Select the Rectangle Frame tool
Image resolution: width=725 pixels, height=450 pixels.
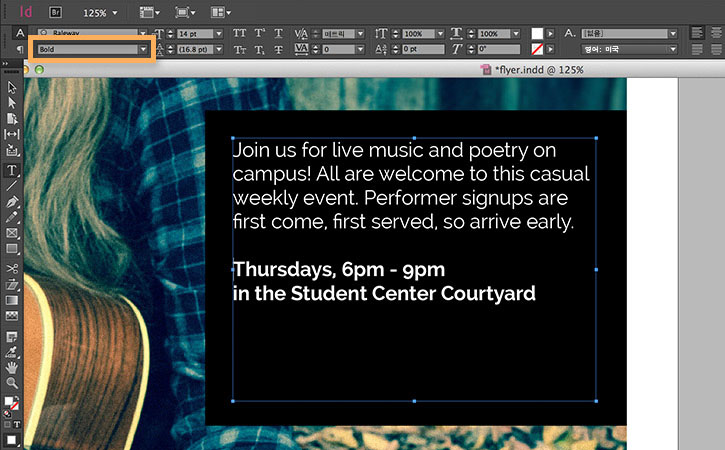click(x=12, y=233)
